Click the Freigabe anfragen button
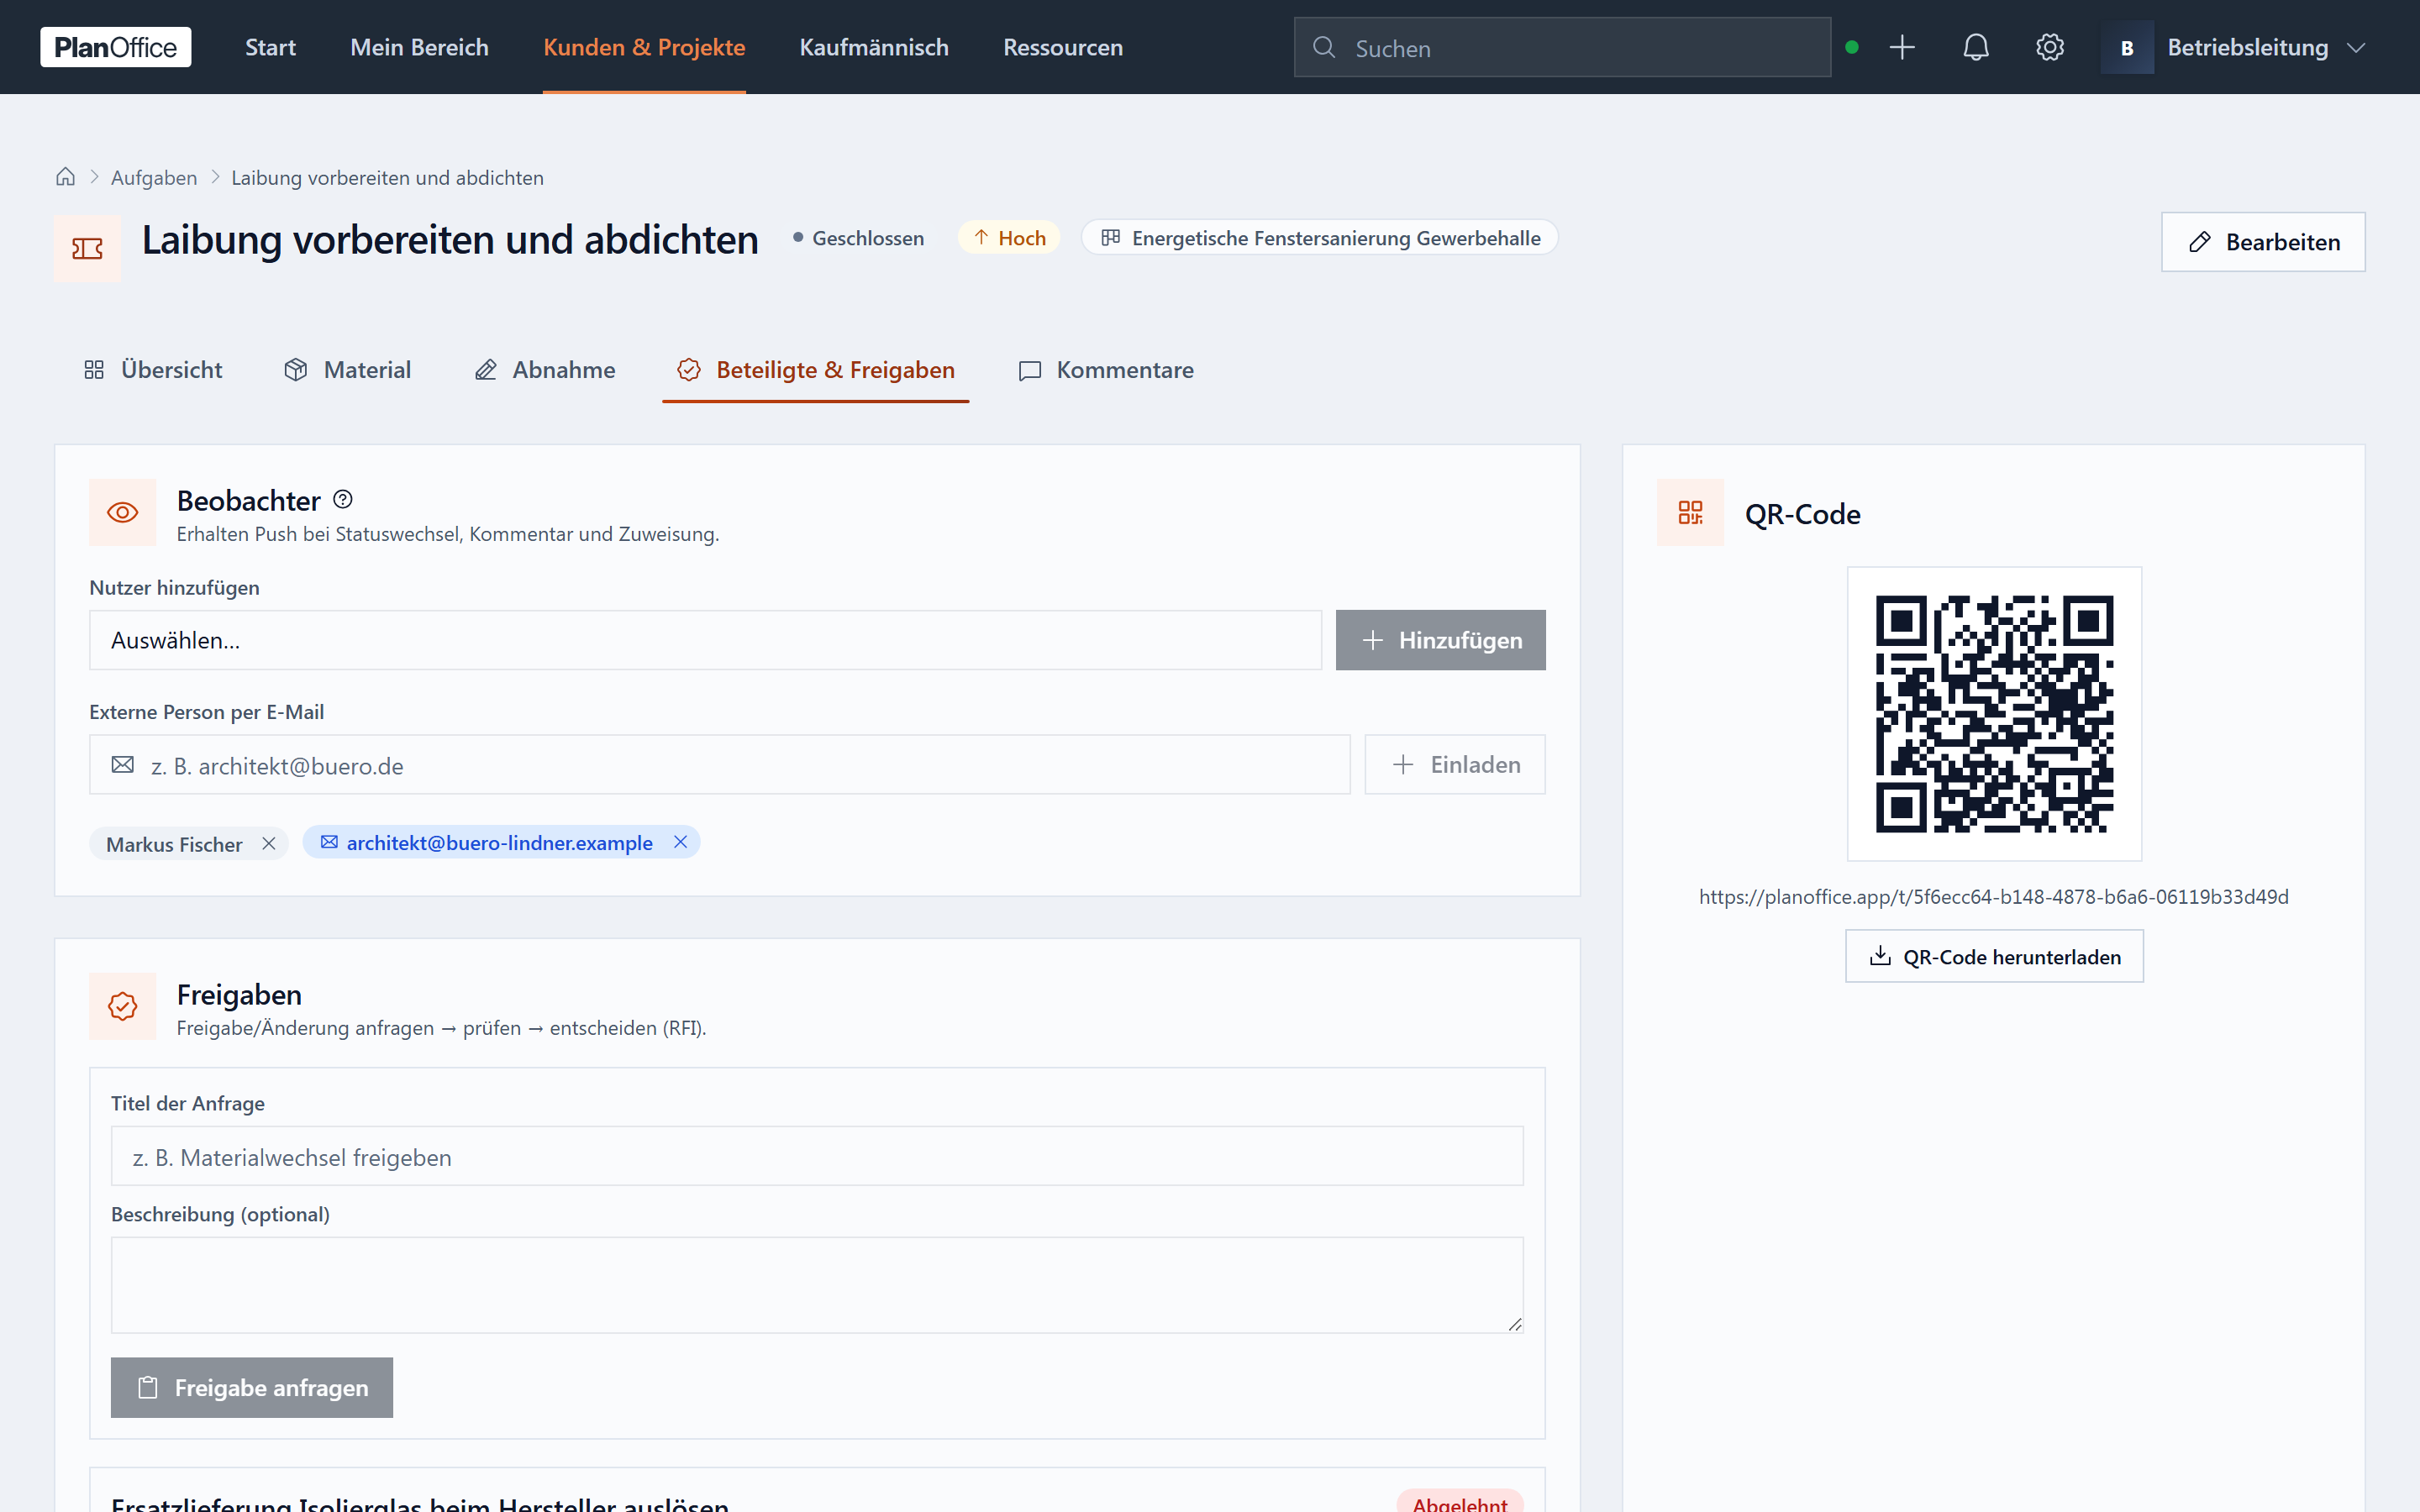Screen dimensions: 2420x1512 [x=252, y=1387]
